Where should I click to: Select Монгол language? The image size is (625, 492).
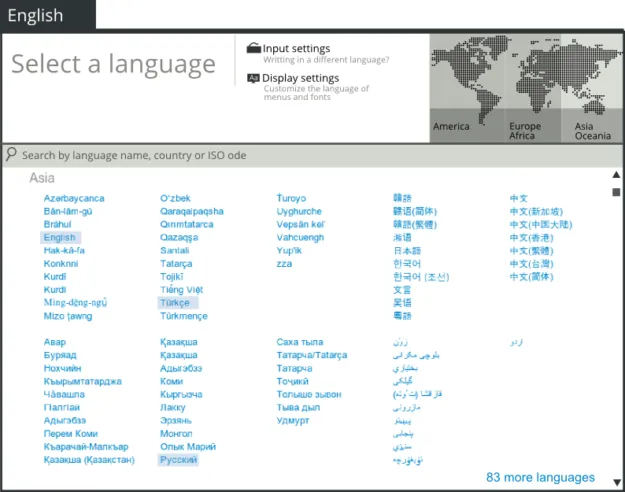(x=176, y=433)
